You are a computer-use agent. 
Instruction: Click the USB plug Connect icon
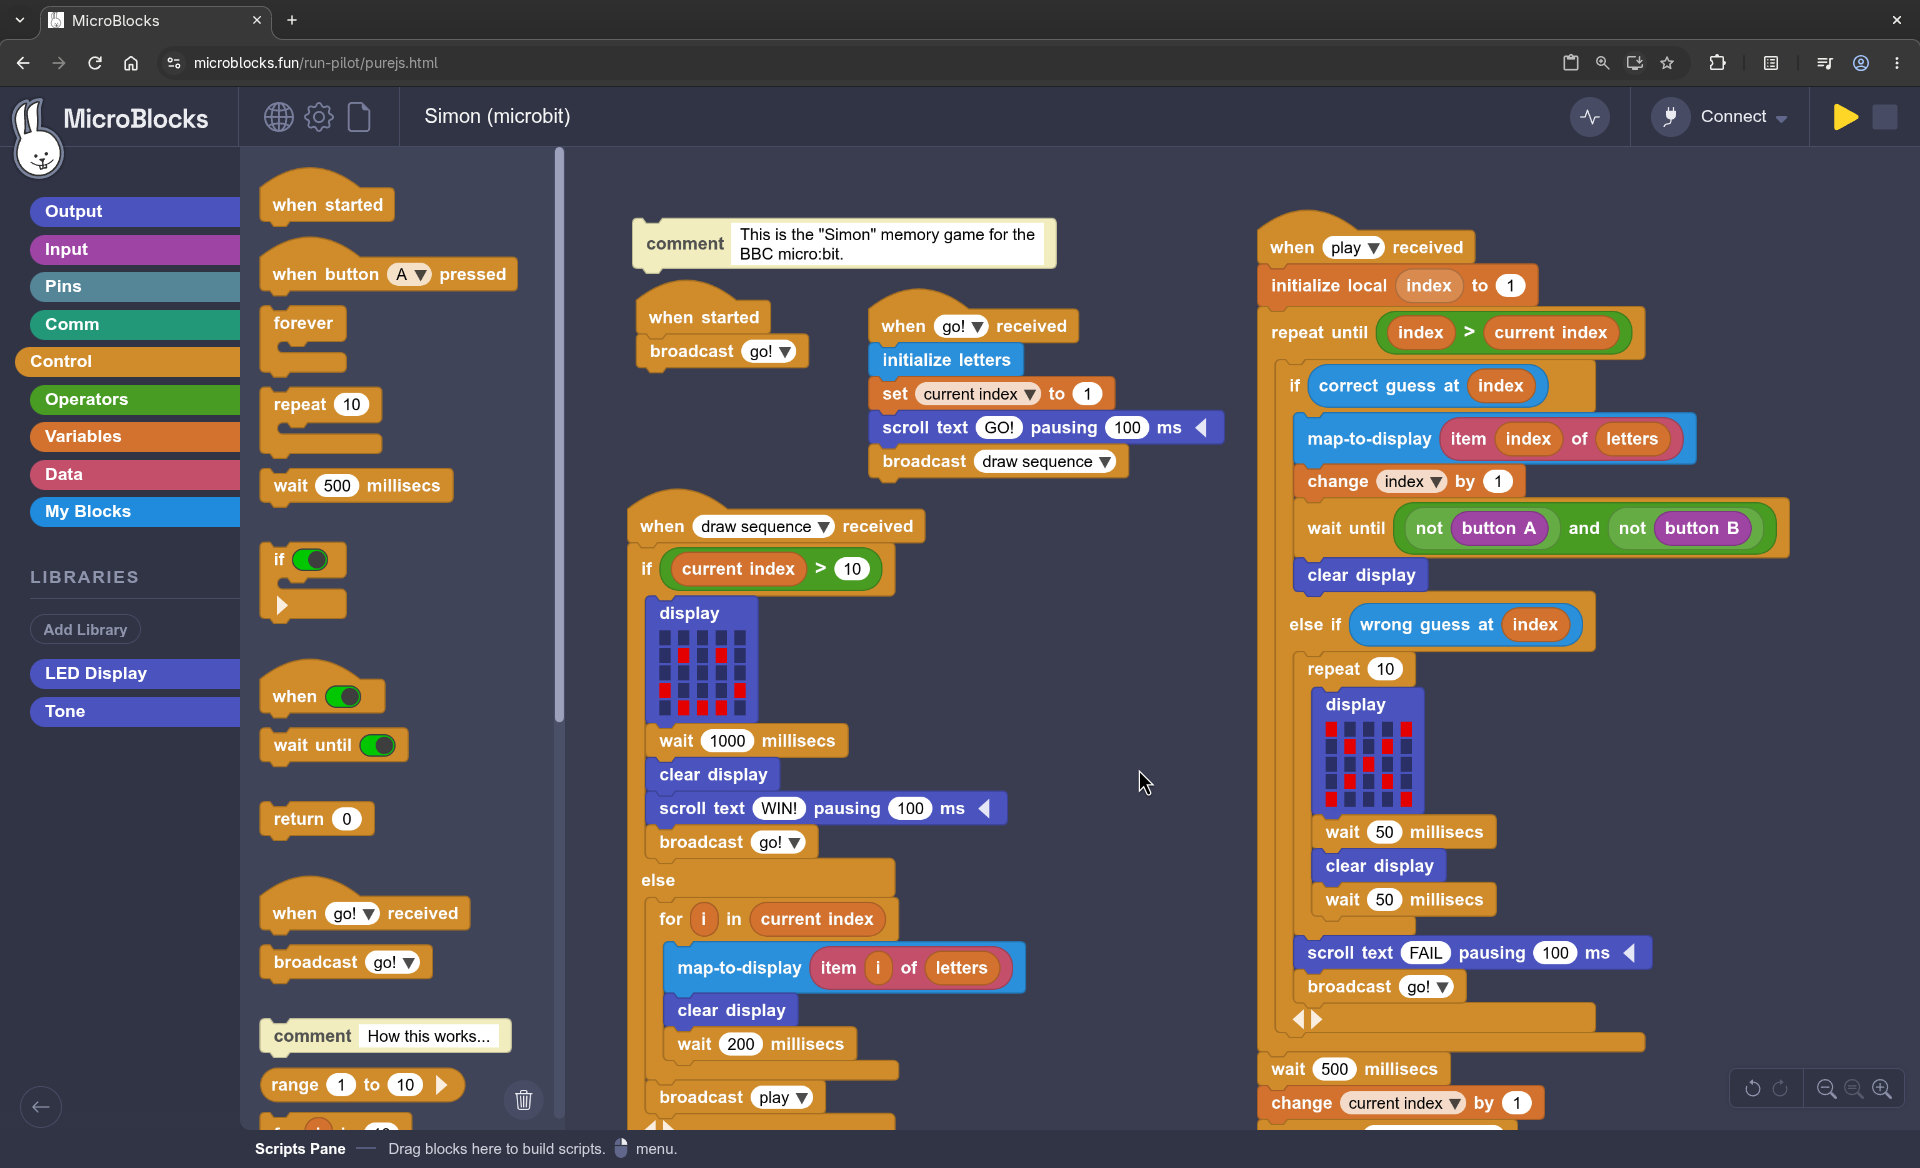click(1670, 117)
